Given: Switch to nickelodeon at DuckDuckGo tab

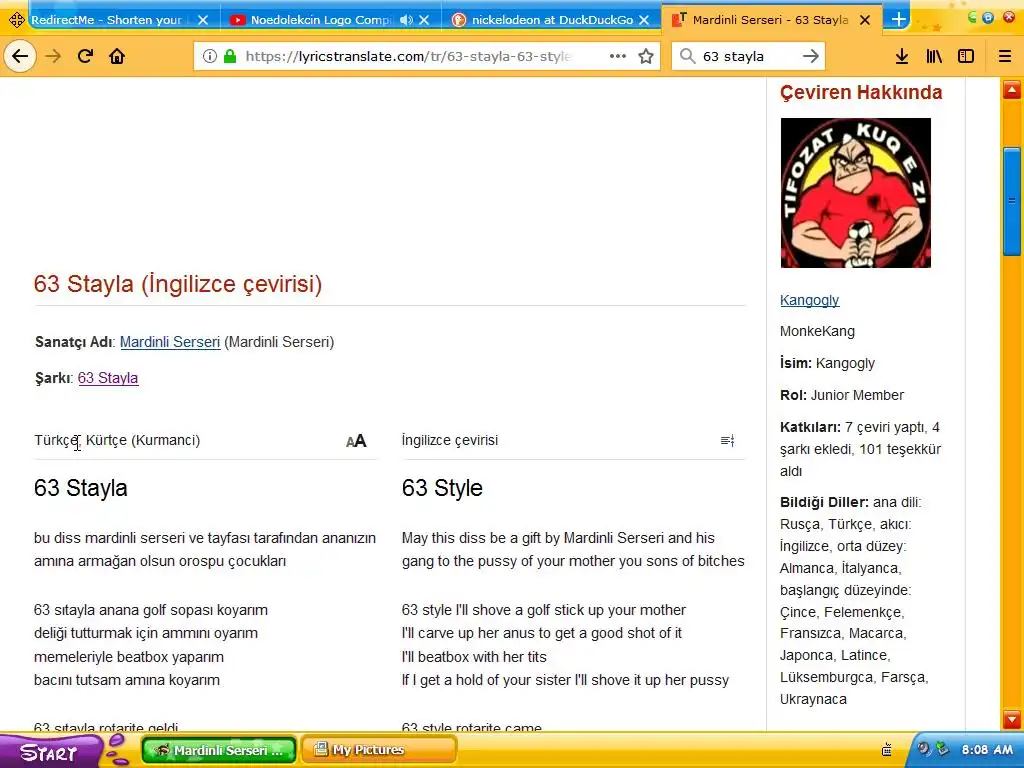Looking at the screenshot, I should click(x=552, y=20).
